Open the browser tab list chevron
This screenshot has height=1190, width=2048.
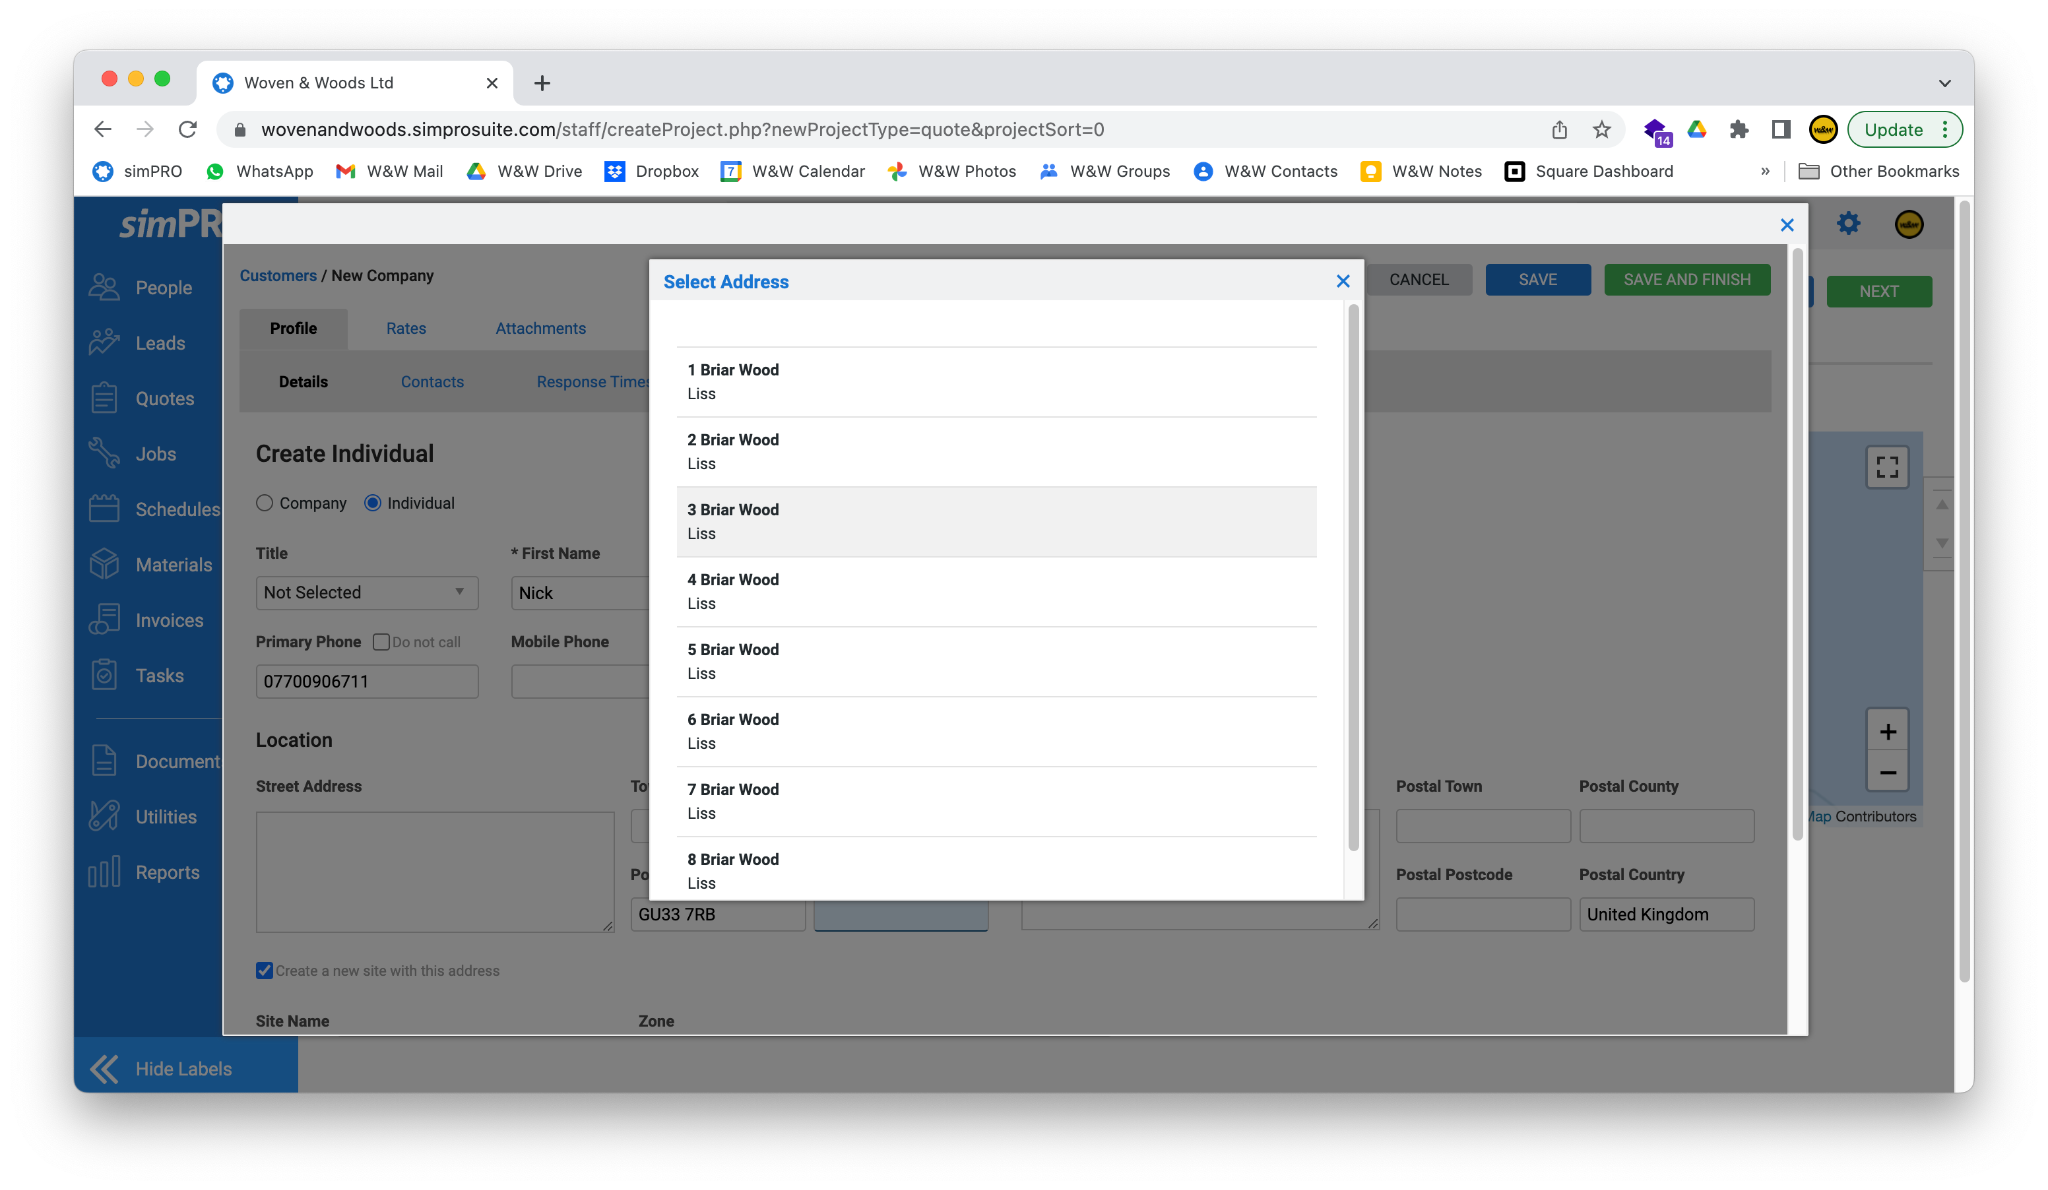click(x=1944, y=83)
